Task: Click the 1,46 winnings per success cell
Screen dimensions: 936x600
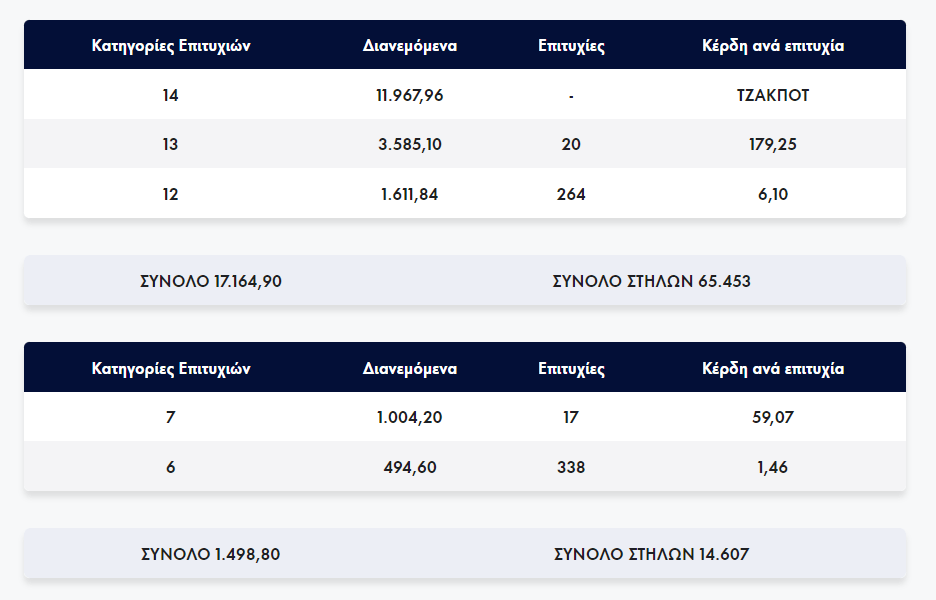Action: click(773, 467)
